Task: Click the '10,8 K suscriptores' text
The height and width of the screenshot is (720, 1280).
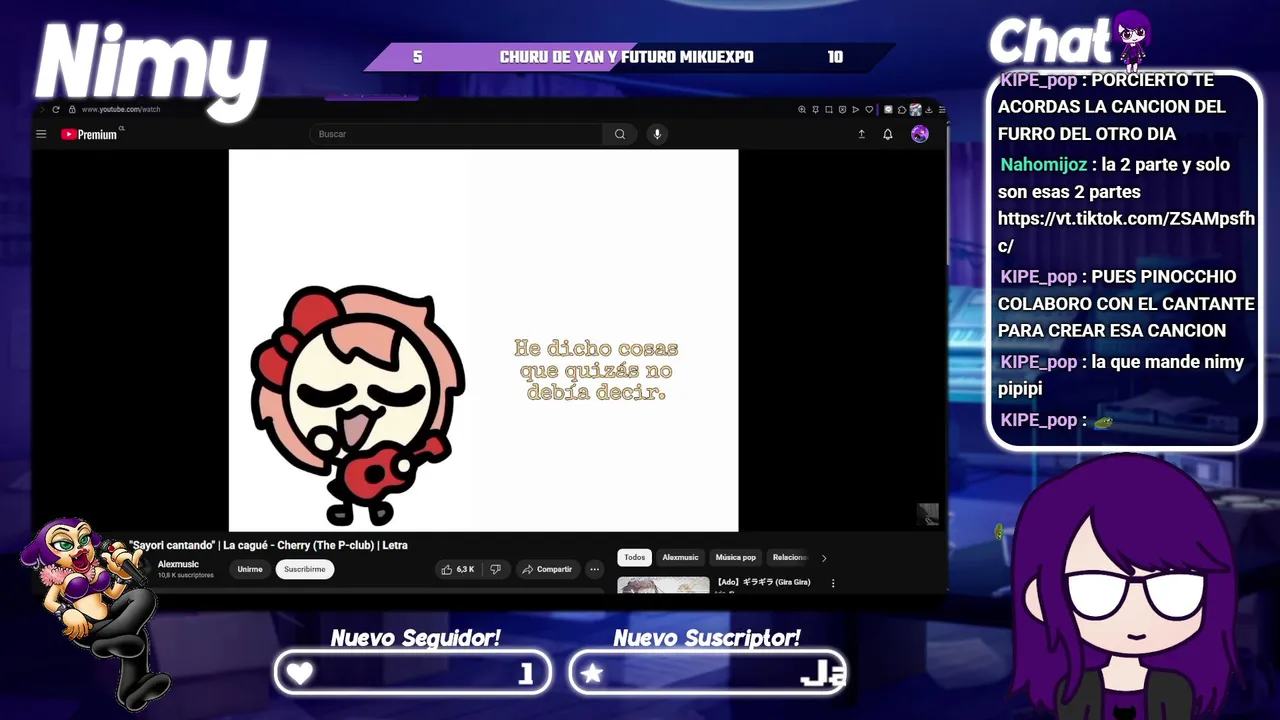Action: (x=186, y=576)
